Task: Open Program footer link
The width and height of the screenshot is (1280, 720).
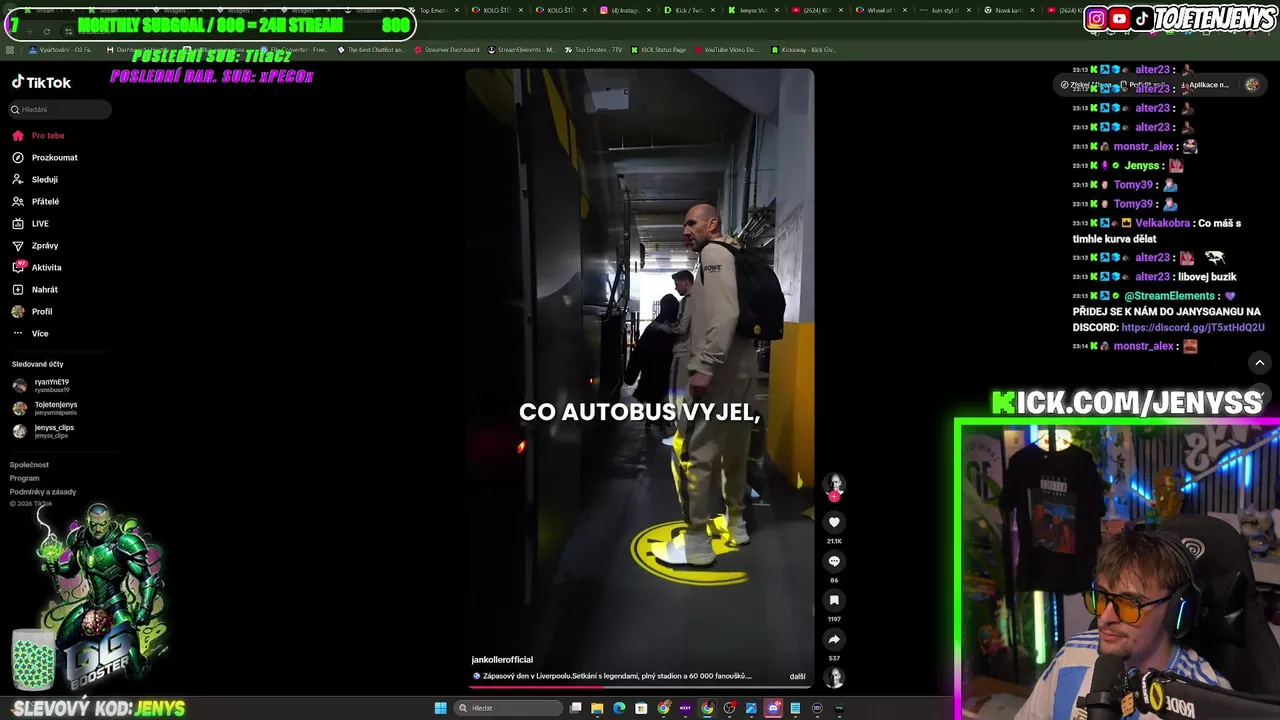Action: 24,478
